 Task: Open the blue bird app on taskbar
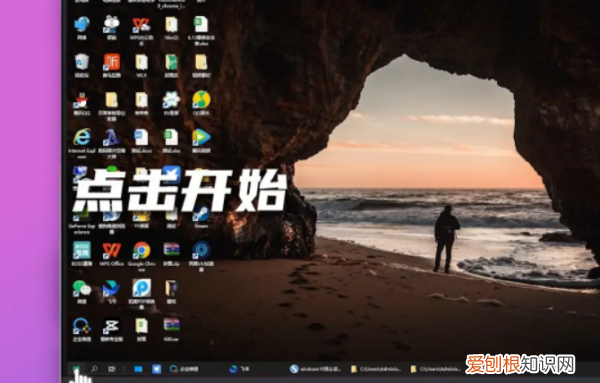point(157,369)
